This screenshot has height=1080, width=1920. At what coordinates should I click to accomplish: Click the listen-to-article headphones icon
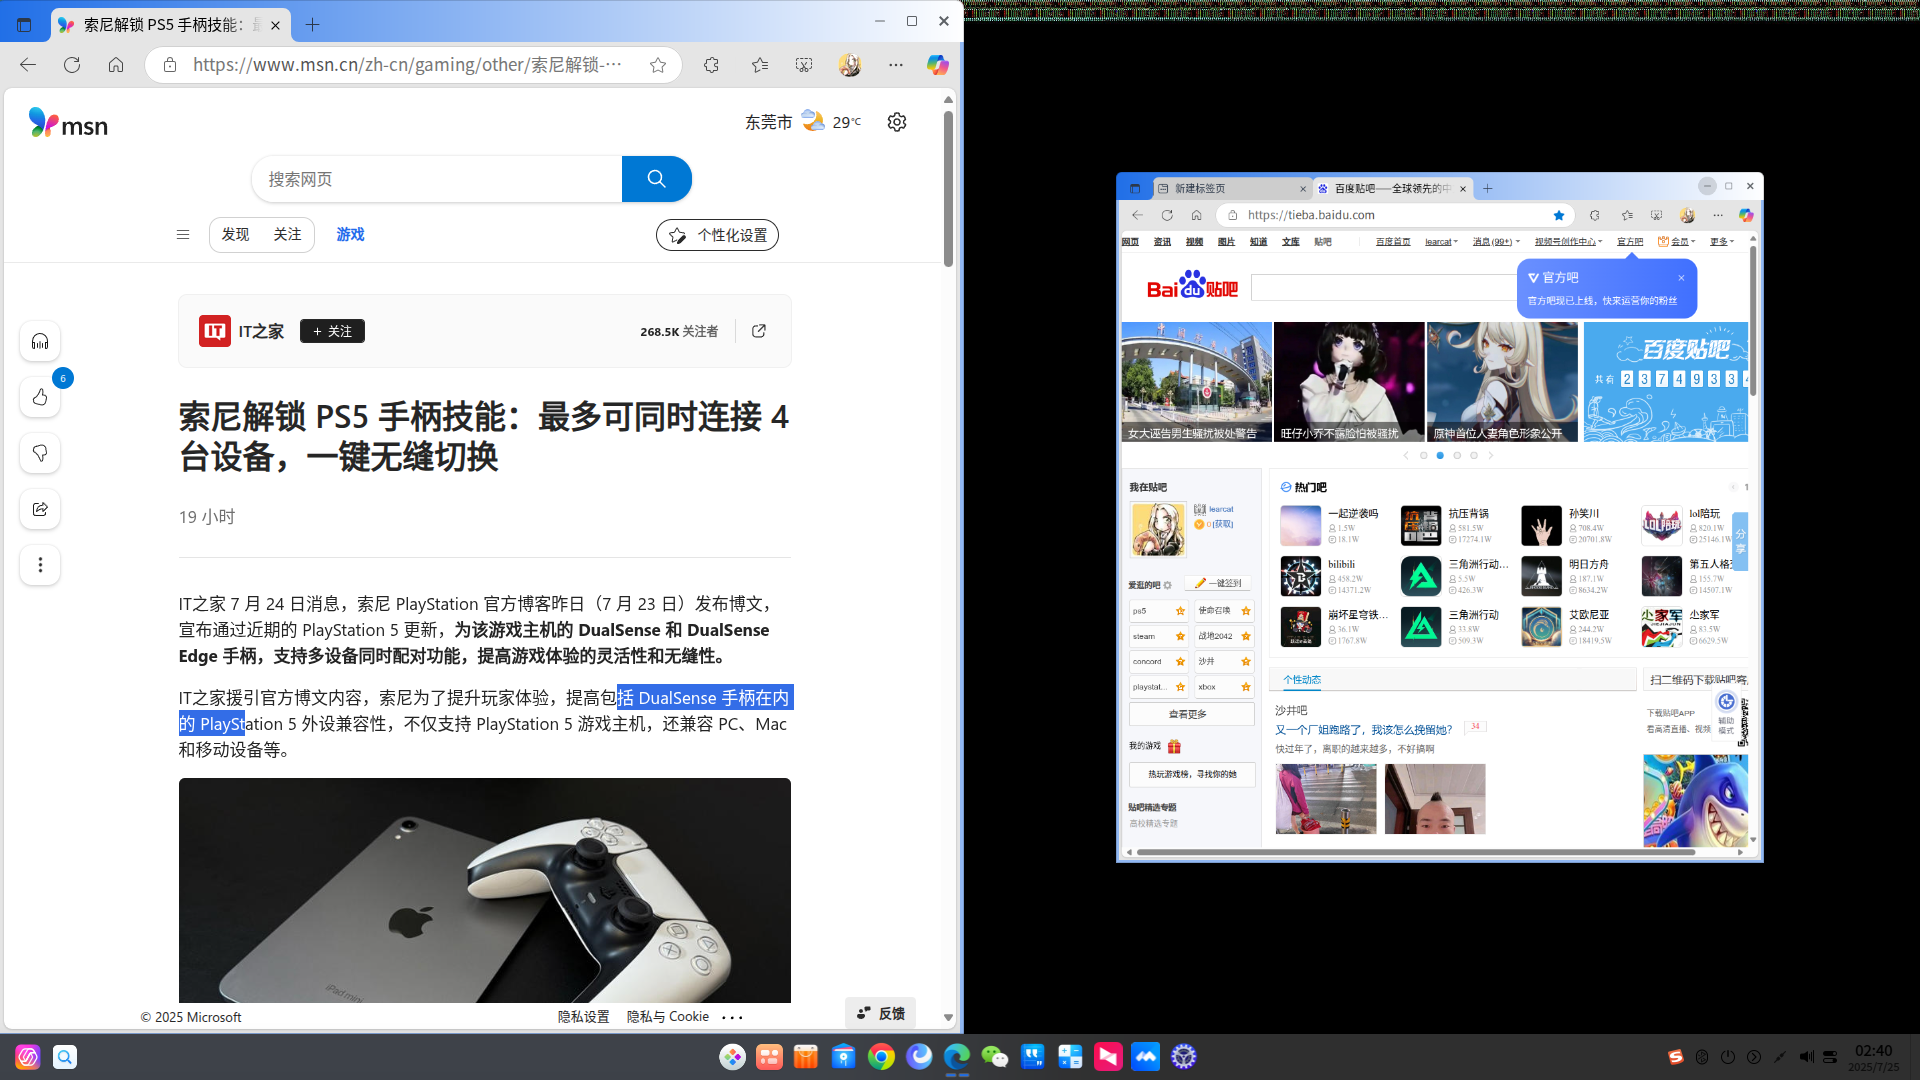point(40,342)
